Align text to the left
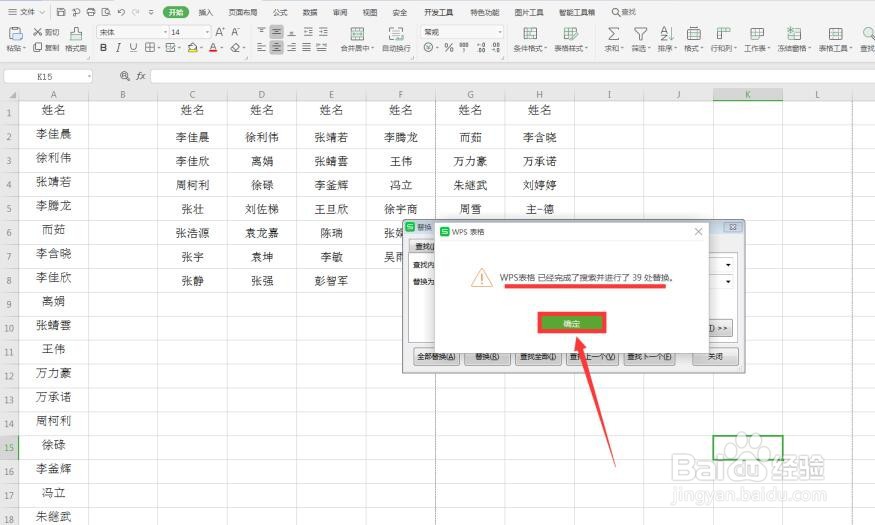The image size is (875, 525). tap(261, 48)
